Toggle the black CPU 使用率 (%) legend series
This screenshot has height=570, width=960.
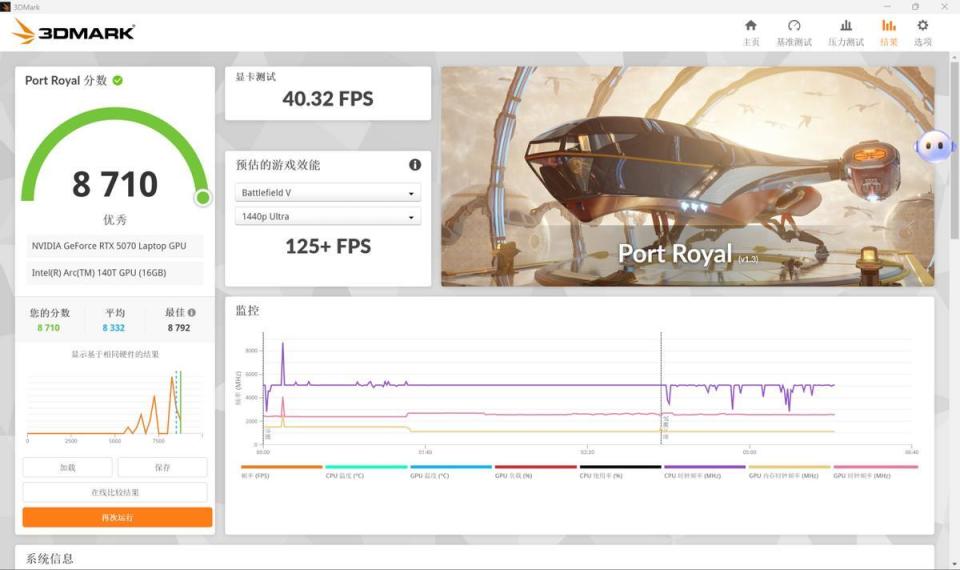pyautogui.click(x=620, y=471)
